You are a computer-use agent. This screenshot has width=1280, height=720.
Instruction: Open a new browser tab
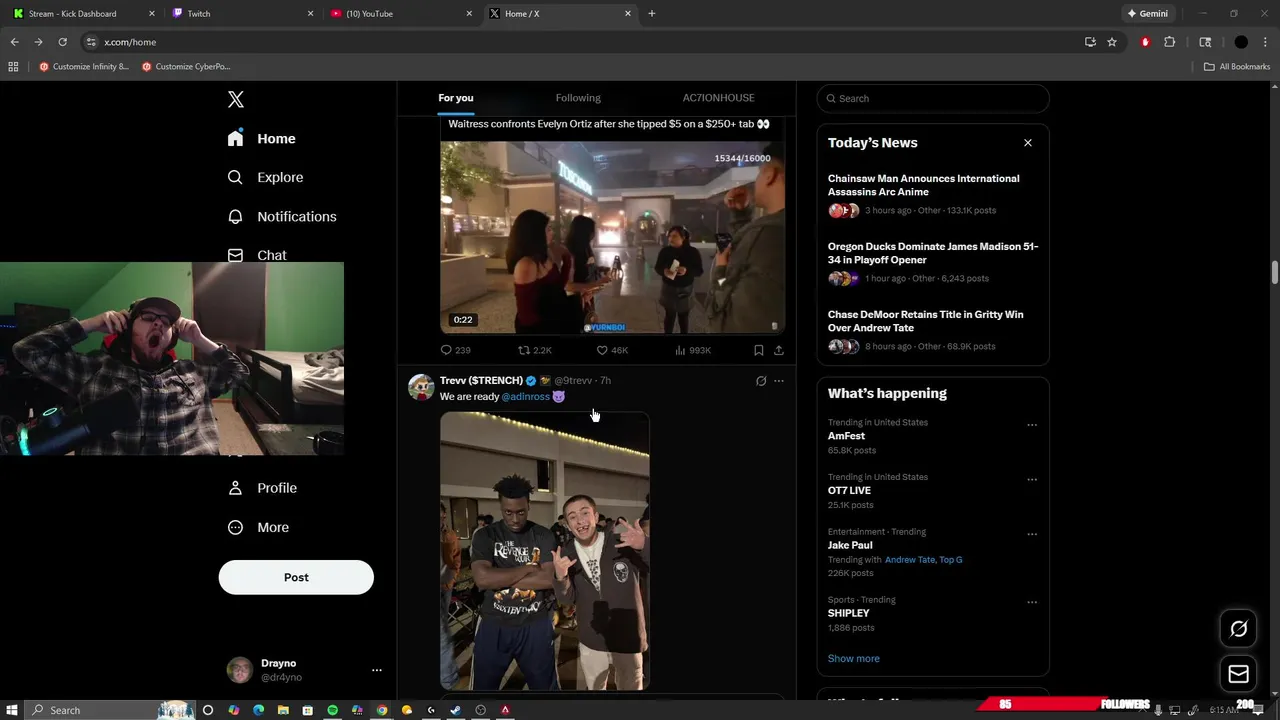click(x=651, y=14)
